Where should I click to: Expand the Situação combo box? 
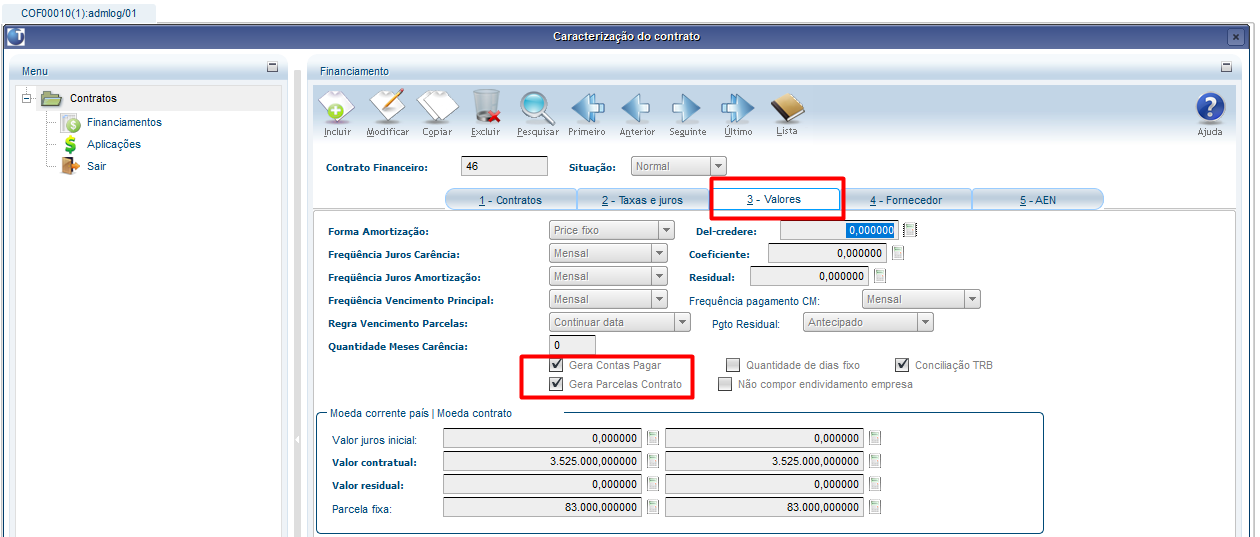point(718,166)
